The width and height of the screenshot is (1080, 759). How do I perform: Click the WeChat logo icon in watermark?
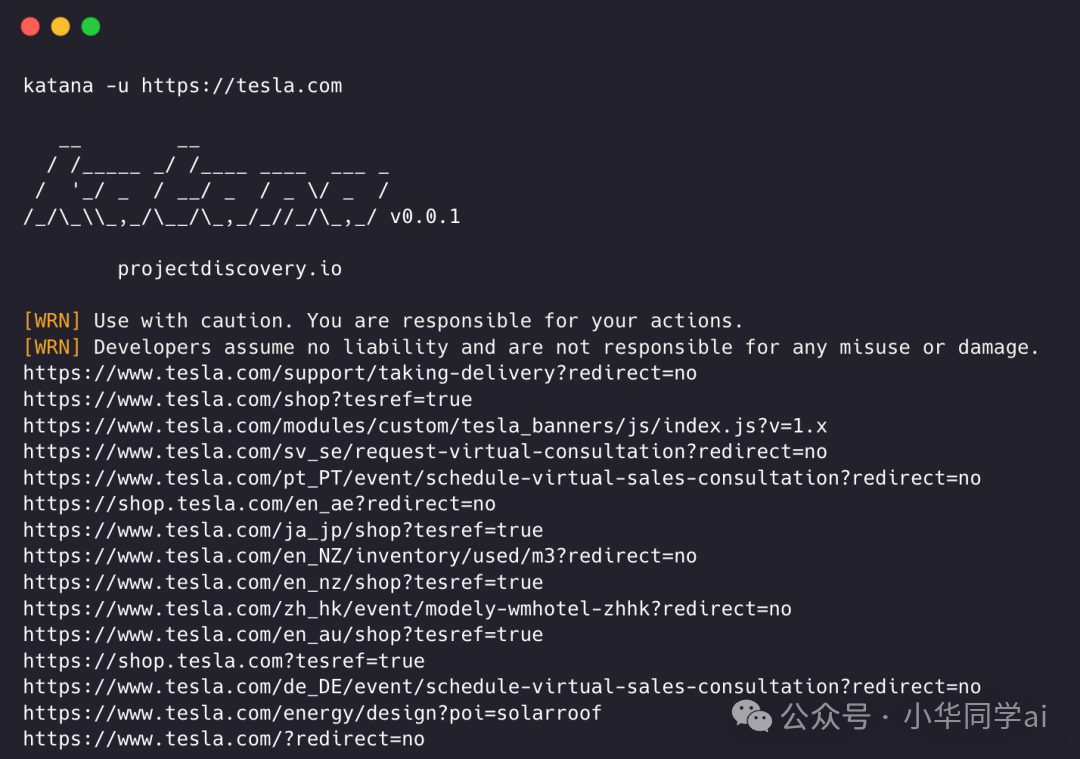751,715
